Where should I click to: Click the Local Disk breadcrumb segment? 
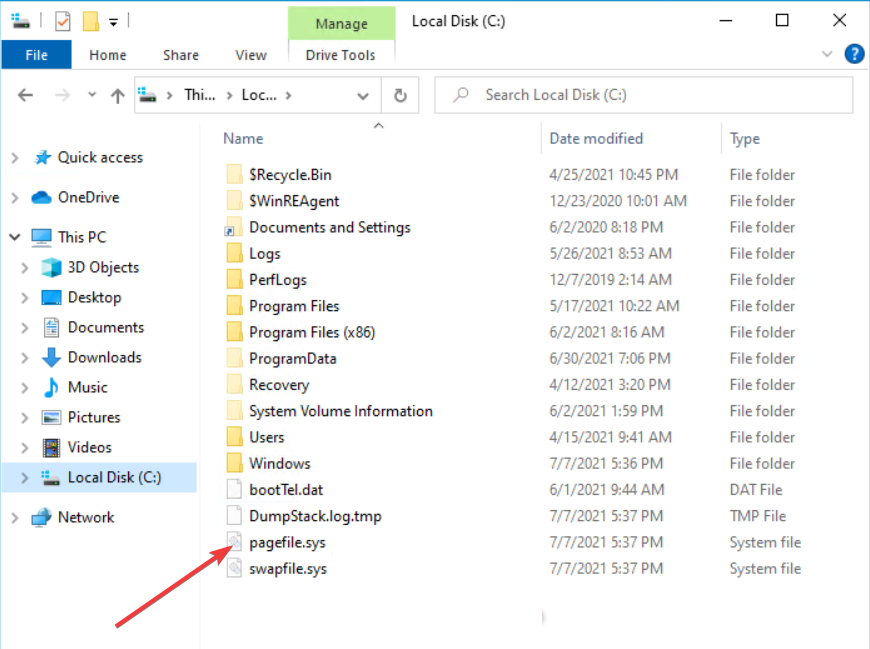click(x=259, y=95)
